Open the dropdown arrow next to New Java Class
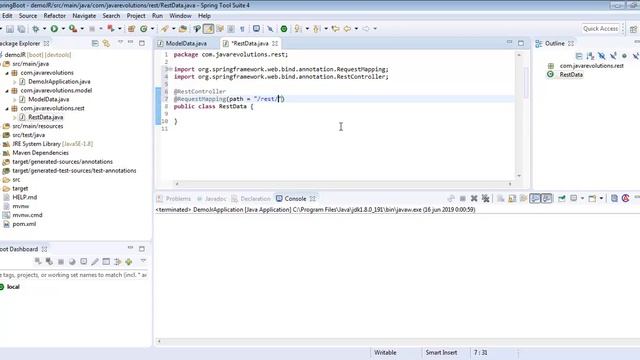 152,29
